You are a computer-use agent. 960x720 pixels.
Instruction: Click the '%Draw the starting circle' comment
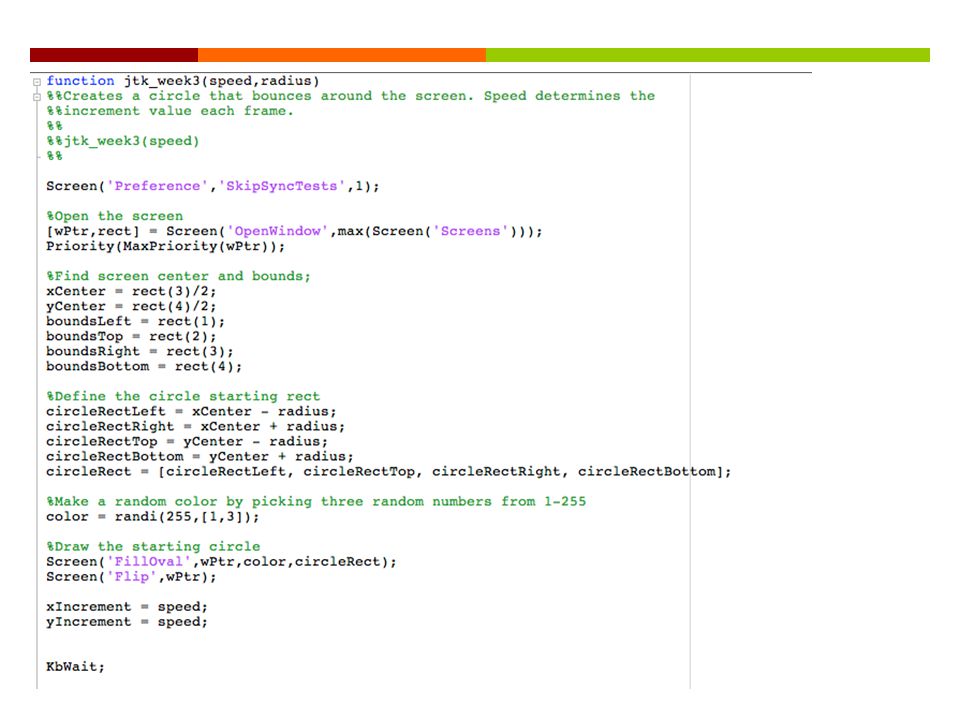click(153, 546)
